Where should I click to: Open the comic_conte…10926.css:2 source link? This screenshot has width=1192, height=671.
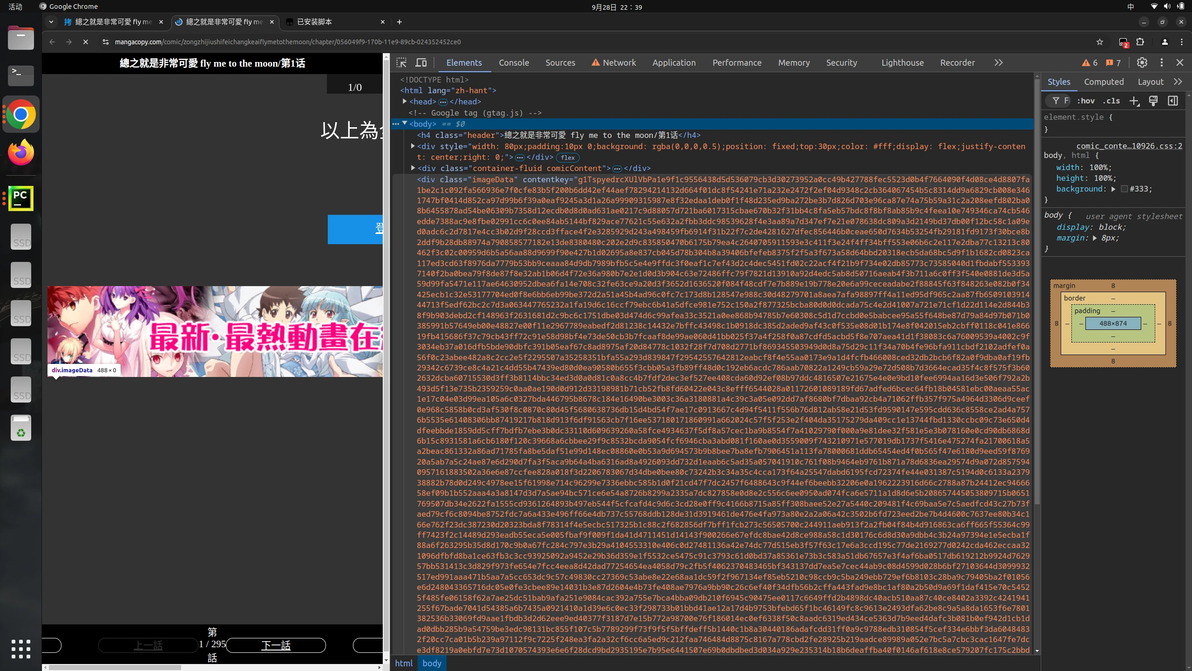1129,145
